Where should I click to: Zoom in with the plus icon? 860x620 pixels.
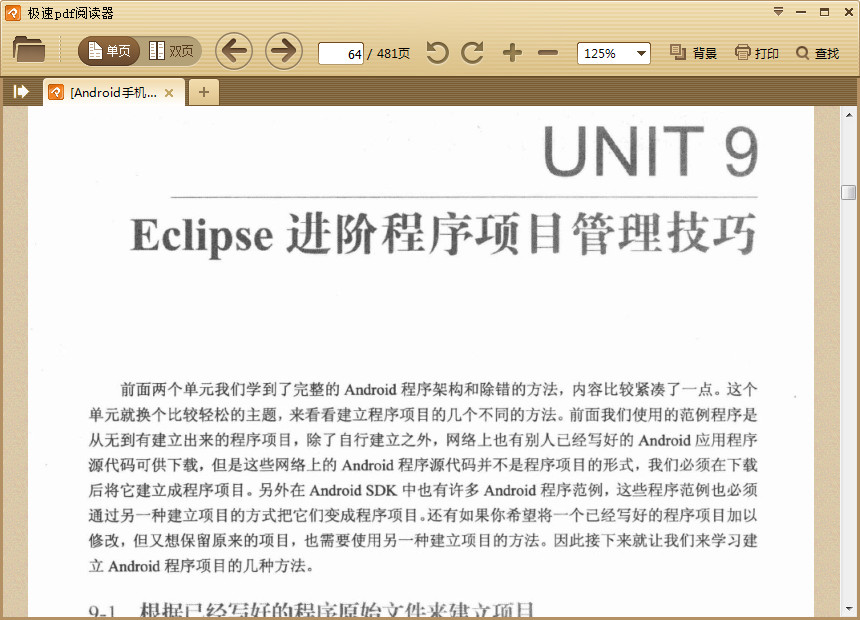[512, 53]
